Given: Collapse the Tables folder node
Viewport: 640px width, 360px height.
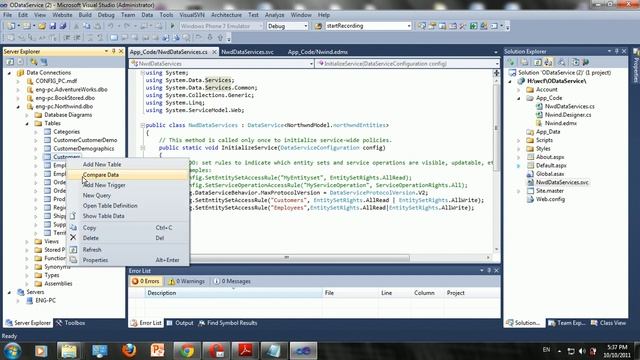Looking at the screenshot, I should (x=27, y=123).
